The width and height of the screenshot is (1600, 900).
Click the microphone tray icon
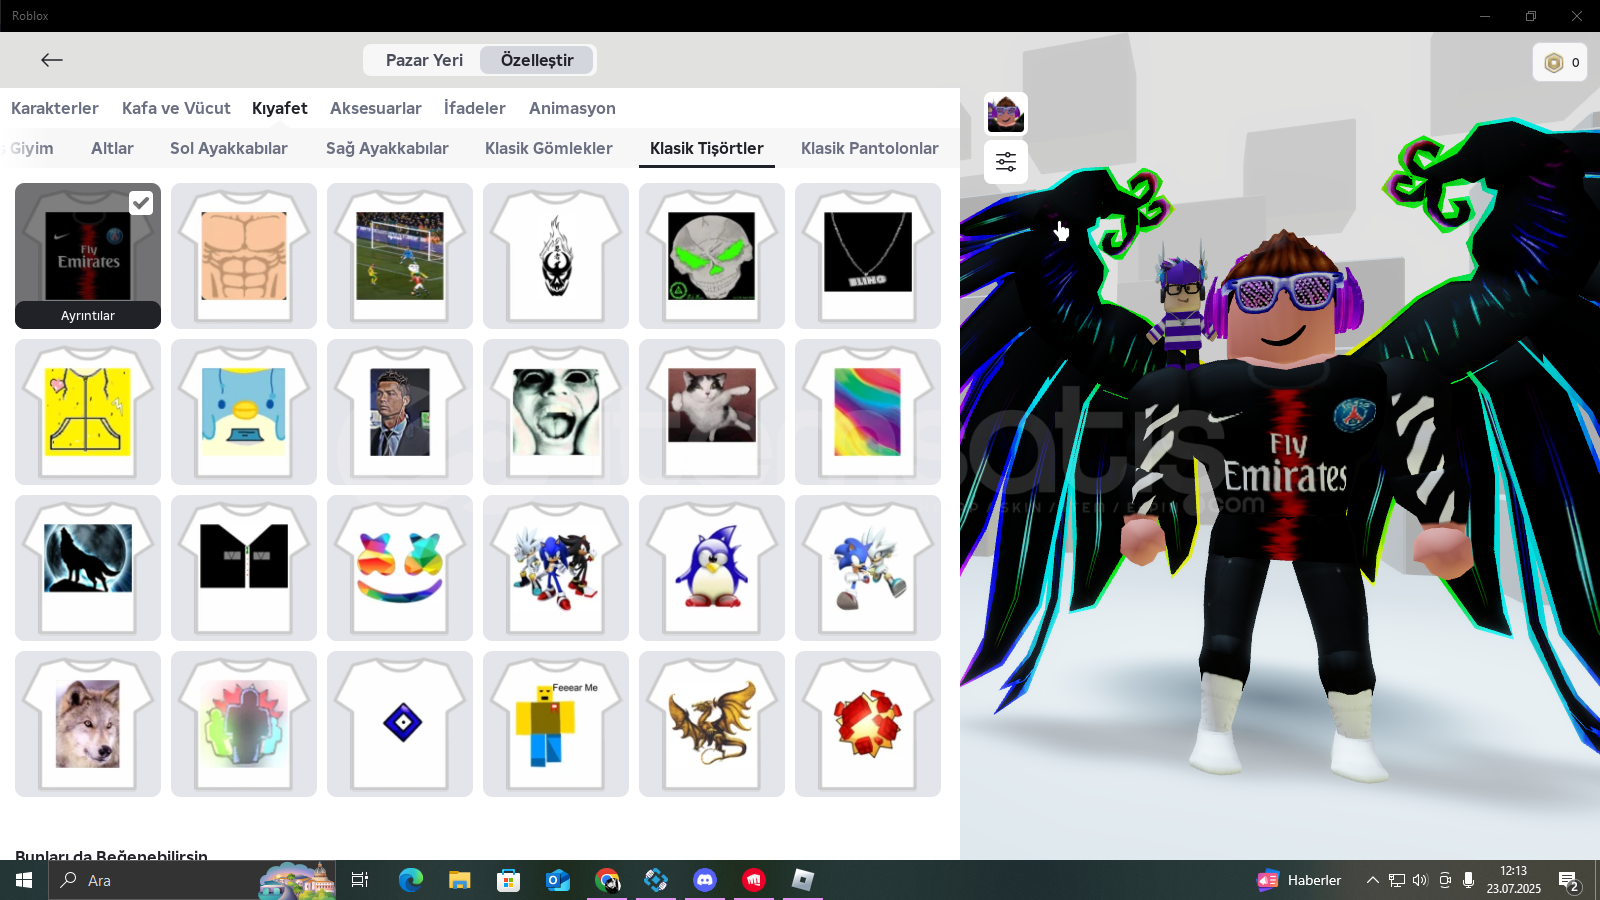1468,880
